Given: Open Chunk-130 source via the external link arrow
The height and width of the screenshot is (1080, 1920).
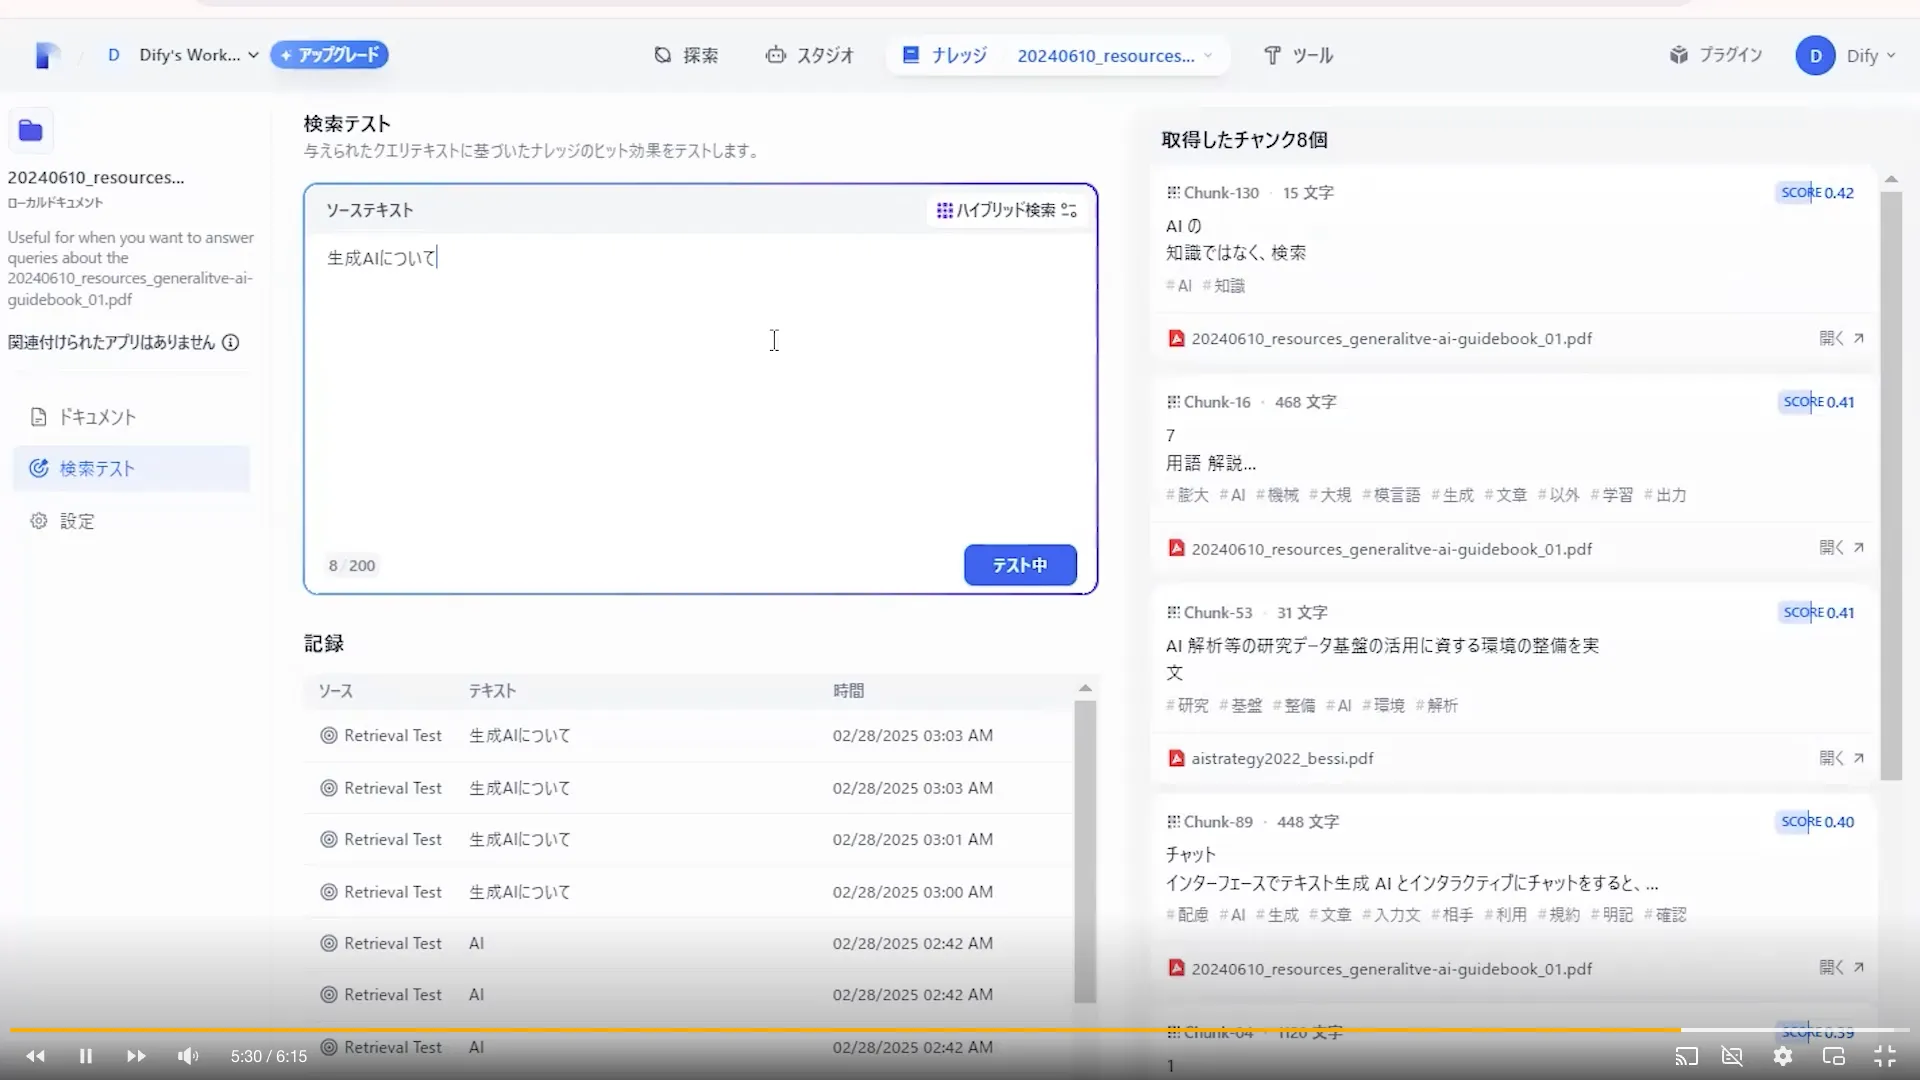Looking at the screenshot, I should [1860, 338].
